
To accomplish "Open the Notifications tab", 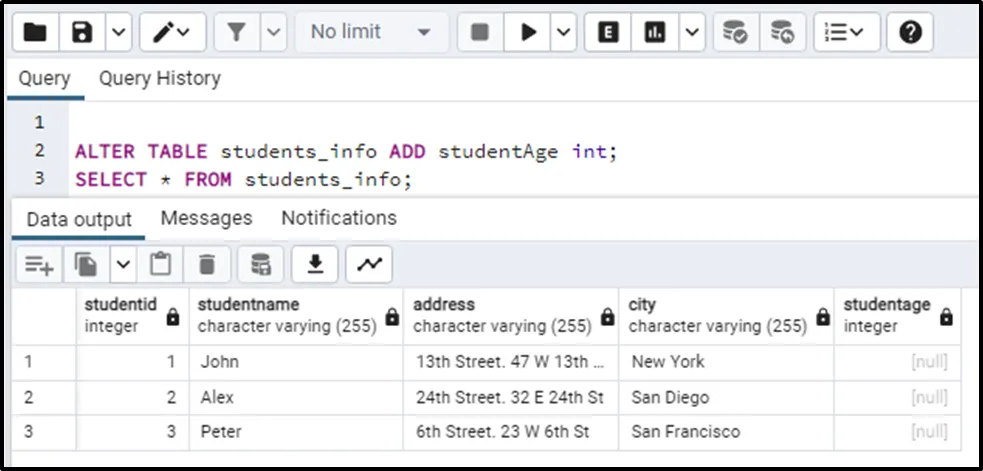I will [x=338, y=218].
